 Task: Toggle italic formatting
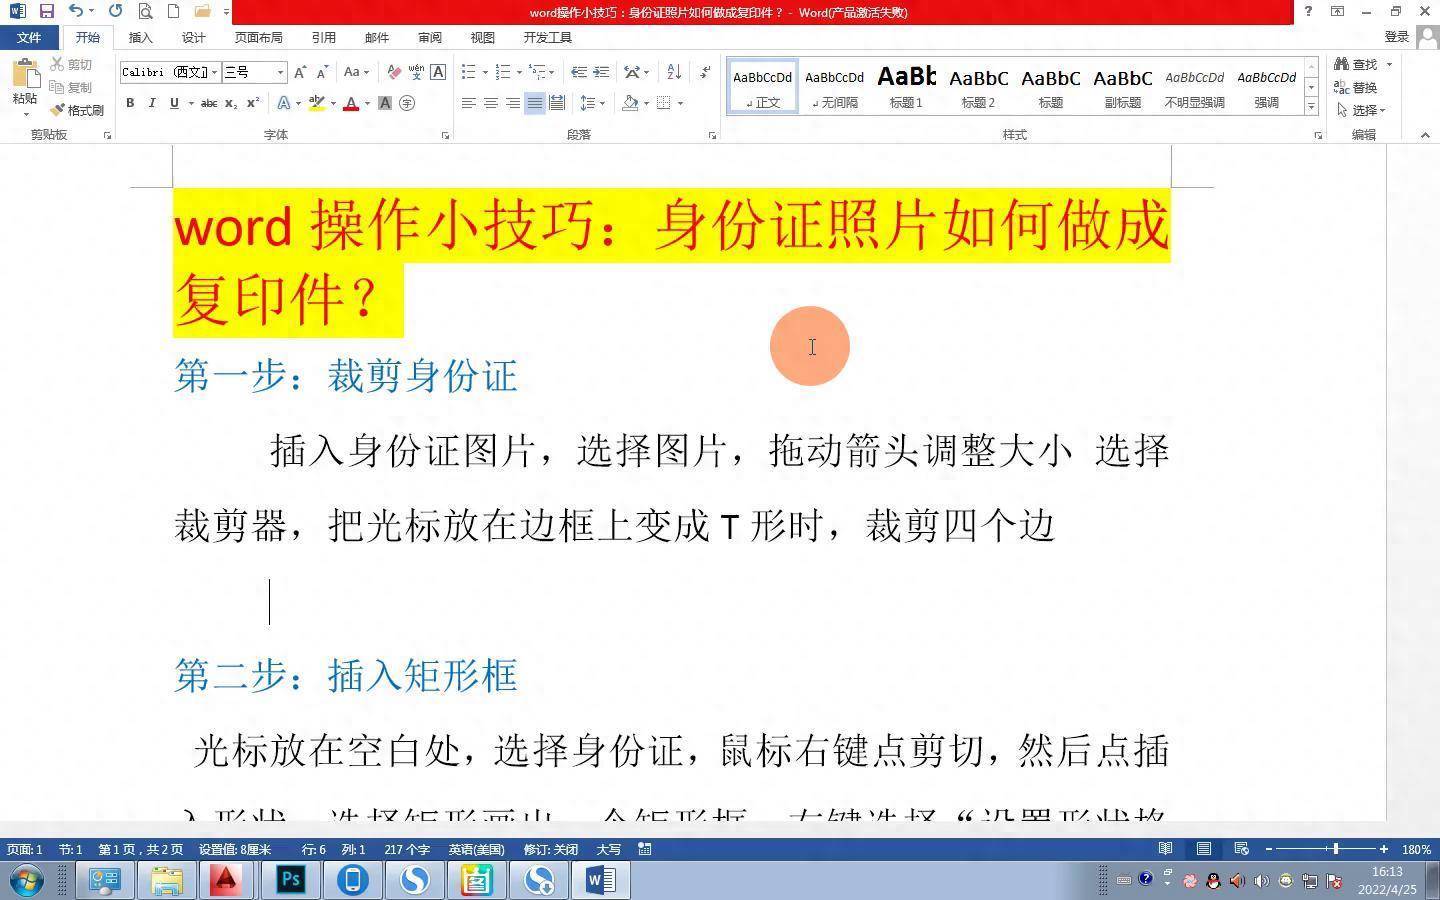click(151, 103)
